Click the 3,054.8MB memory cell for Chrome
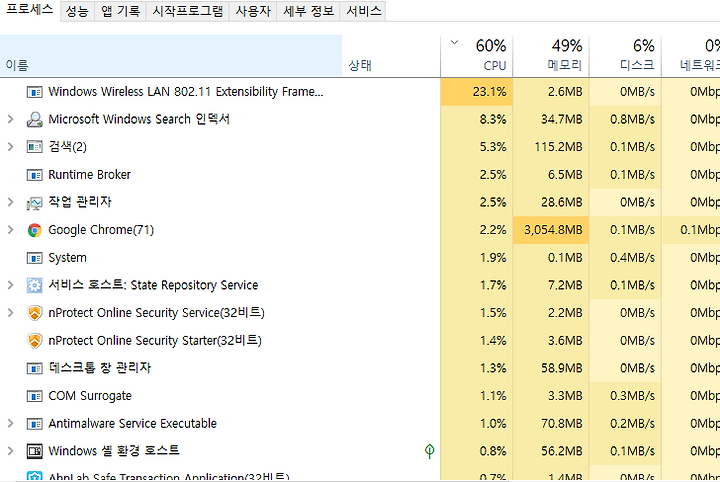This screenshot has width=720, height=482. 551,230
